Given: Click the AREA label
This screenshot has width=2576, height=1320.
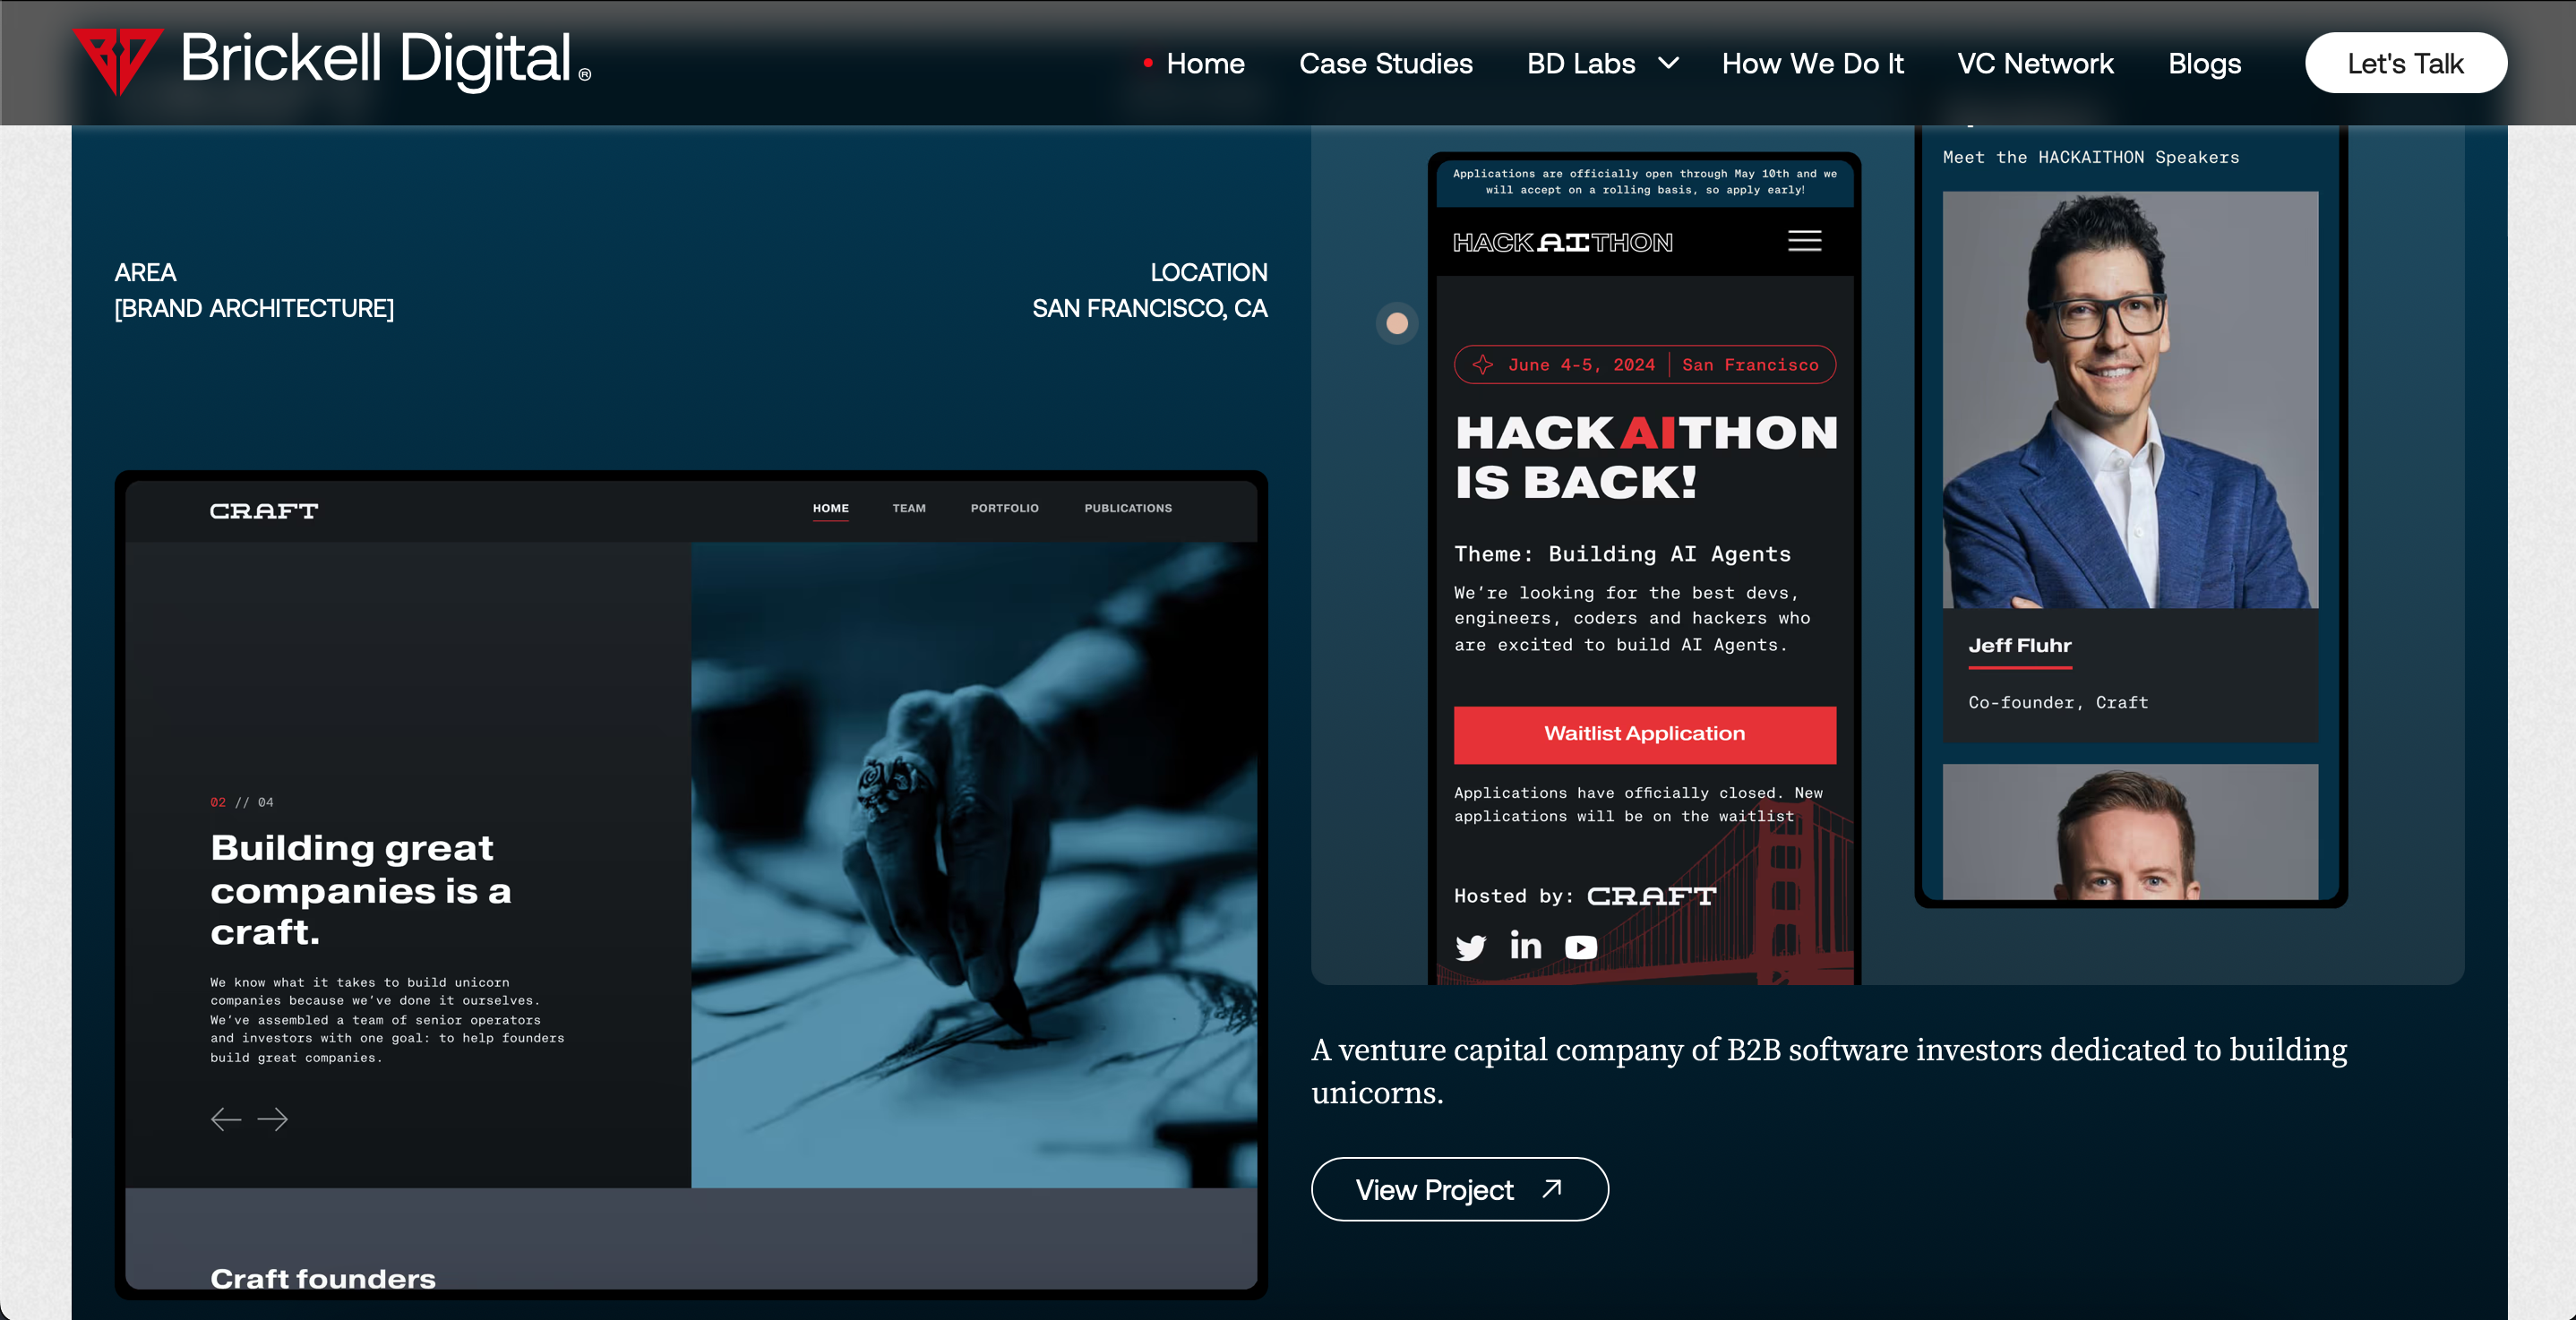Looking at the screenshot, I should click(x=145, y=272).
